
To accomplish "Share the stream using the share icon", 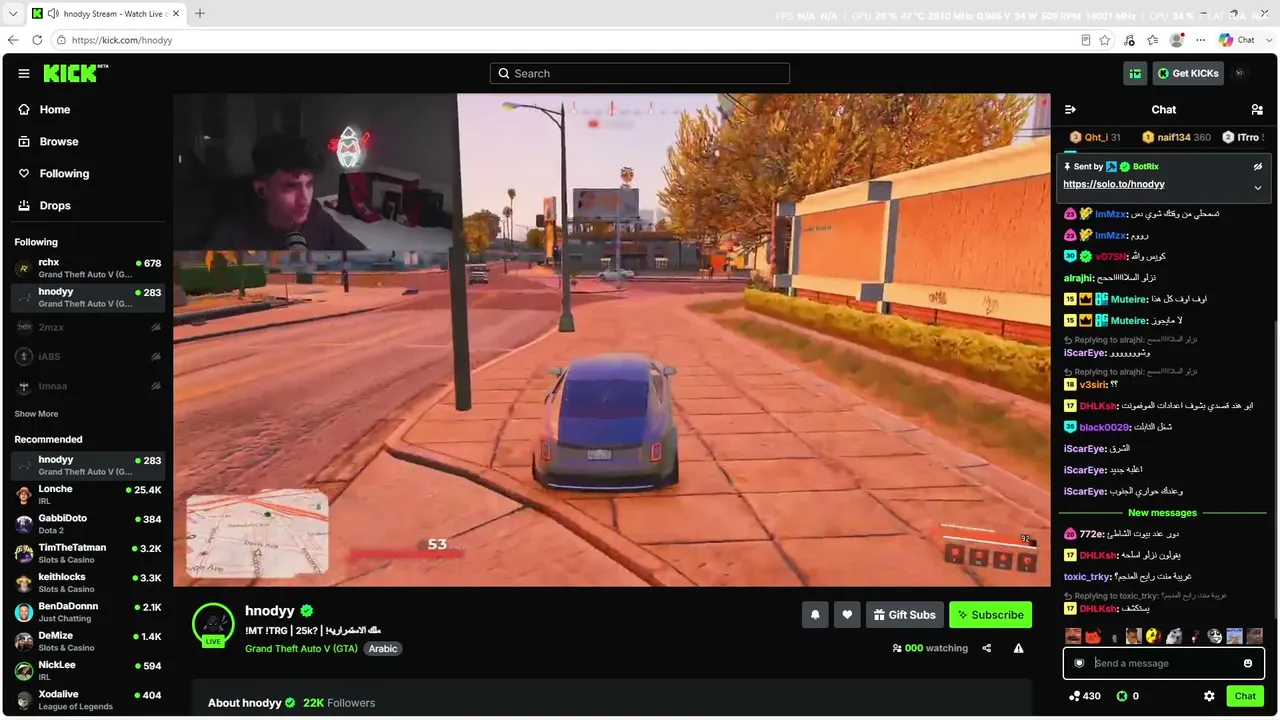I will 987,648.
